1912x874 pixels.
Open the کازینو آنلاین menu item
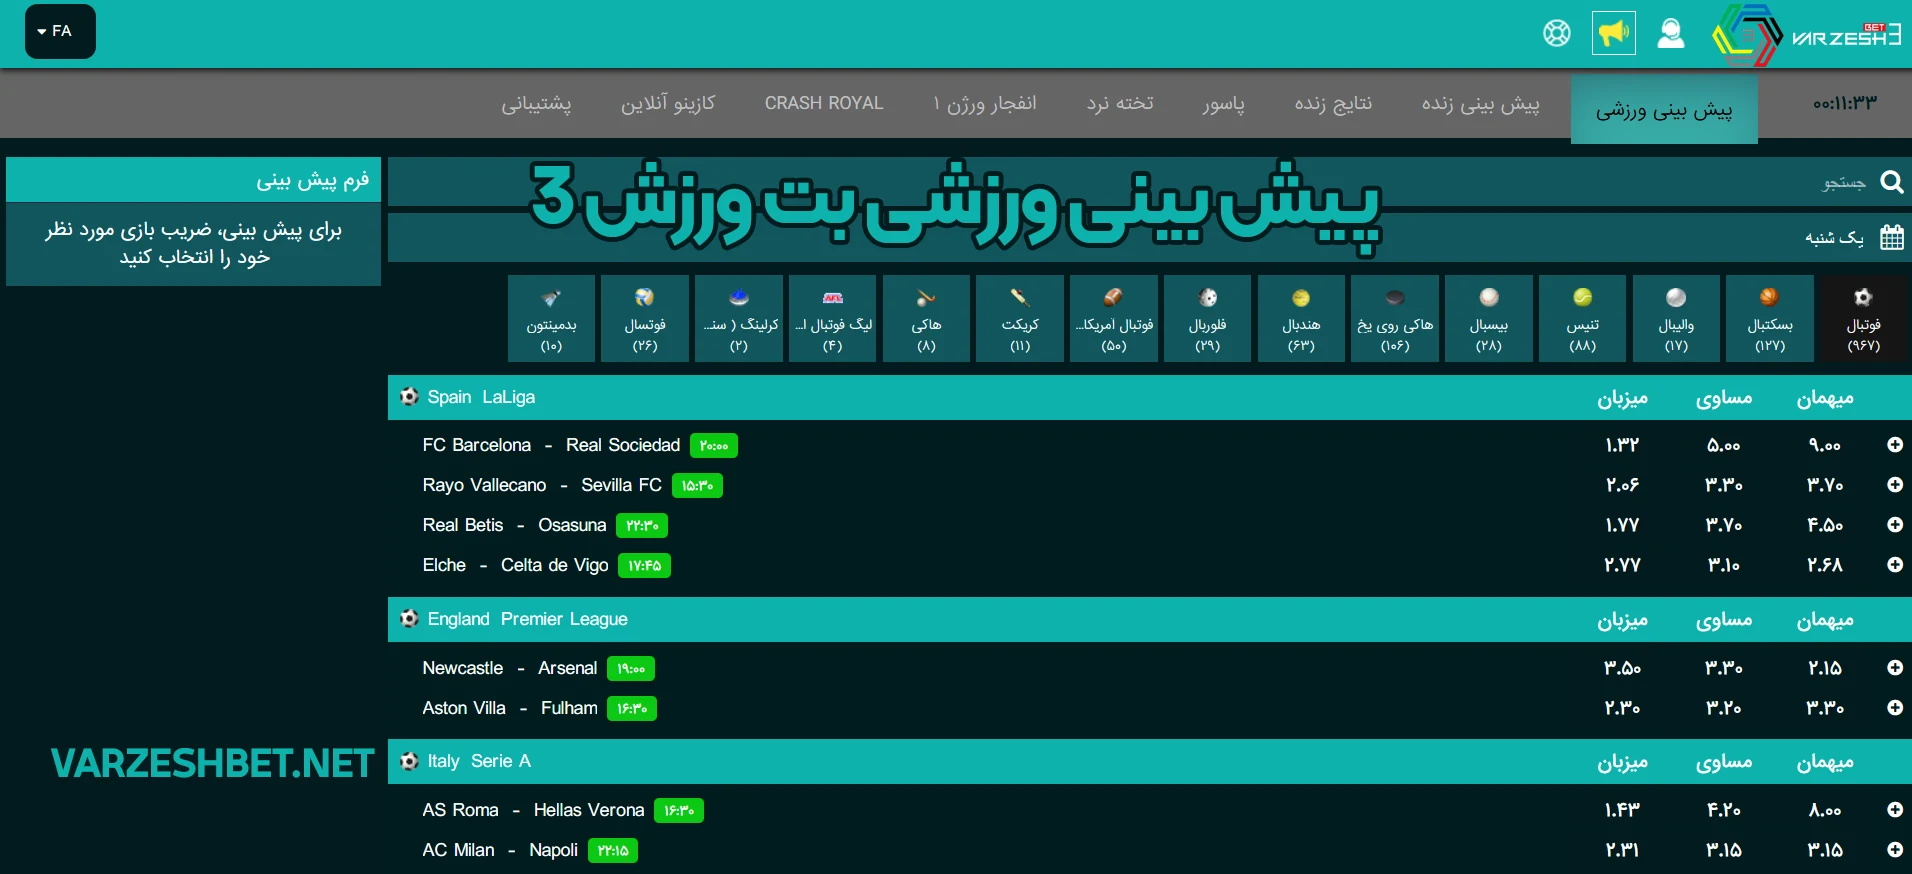tap(668, 104)
